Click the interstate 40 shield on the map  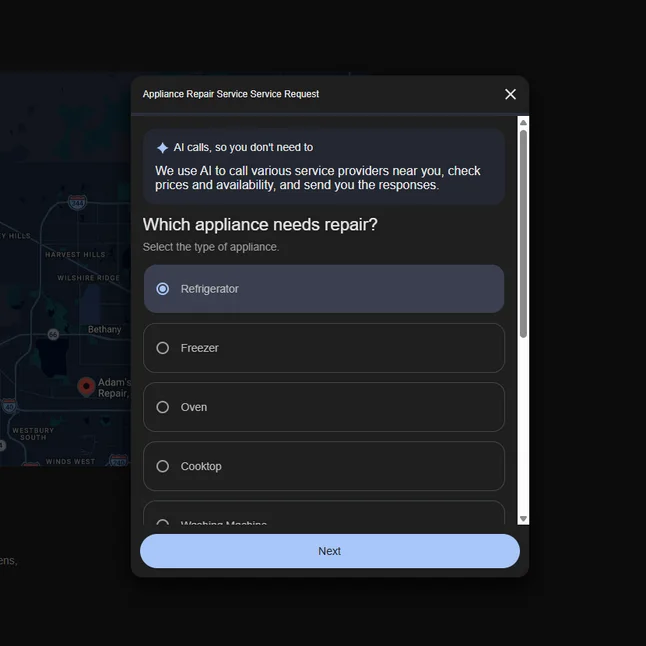click(x=9, y=406)
